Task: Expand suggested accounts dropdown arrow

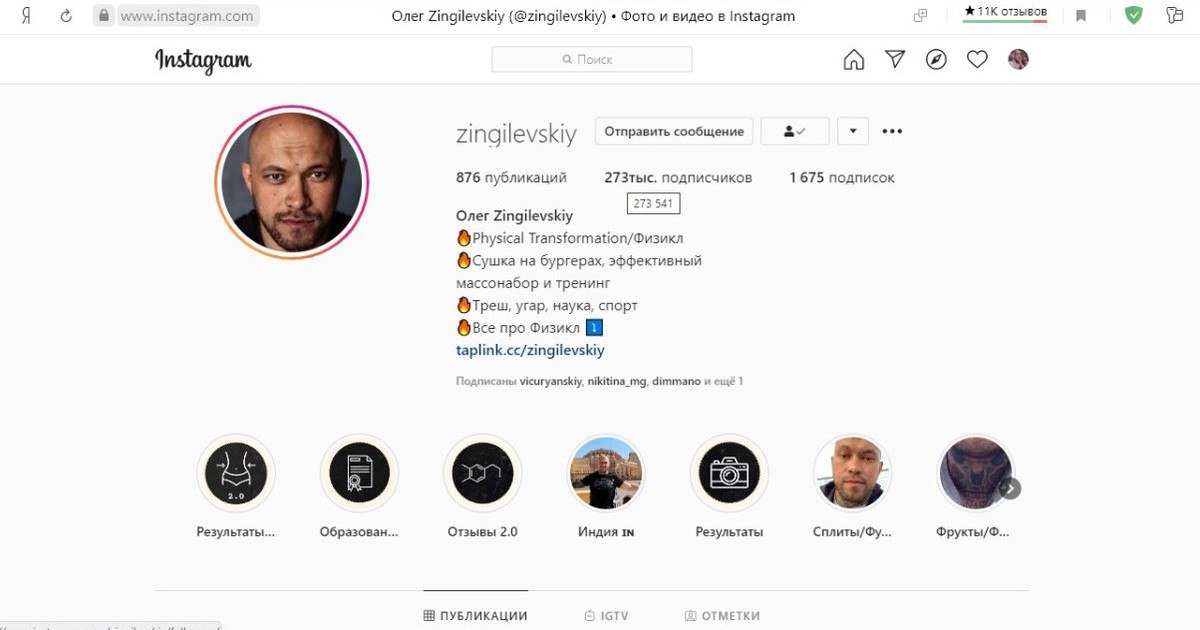Action: (x=853, y=131)
